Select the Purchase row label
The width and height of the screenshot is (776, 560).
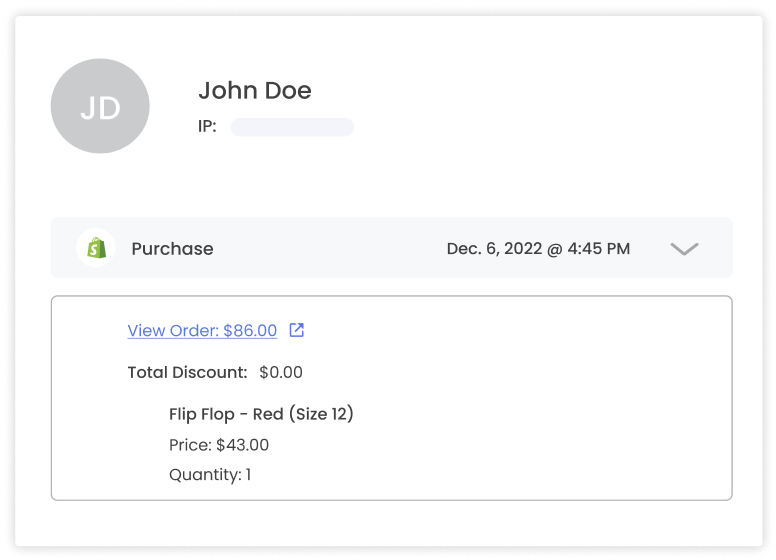tap(172, 249)
